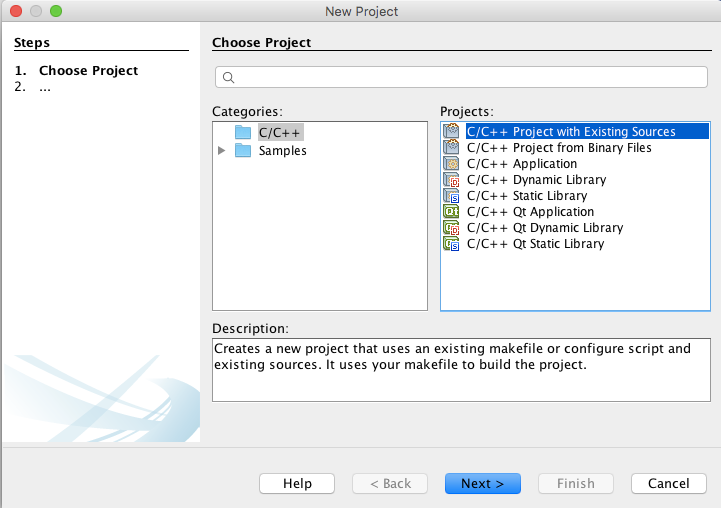Expand the Samples category tree node
The image size is (721, 508).
[222, 150]
